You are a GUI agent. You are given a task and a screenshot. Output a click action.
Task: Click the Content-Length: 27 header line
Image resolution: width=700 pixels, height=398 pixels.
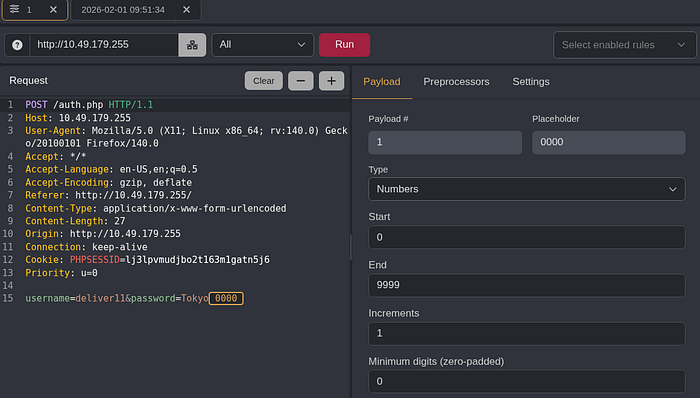click(75, 221)
